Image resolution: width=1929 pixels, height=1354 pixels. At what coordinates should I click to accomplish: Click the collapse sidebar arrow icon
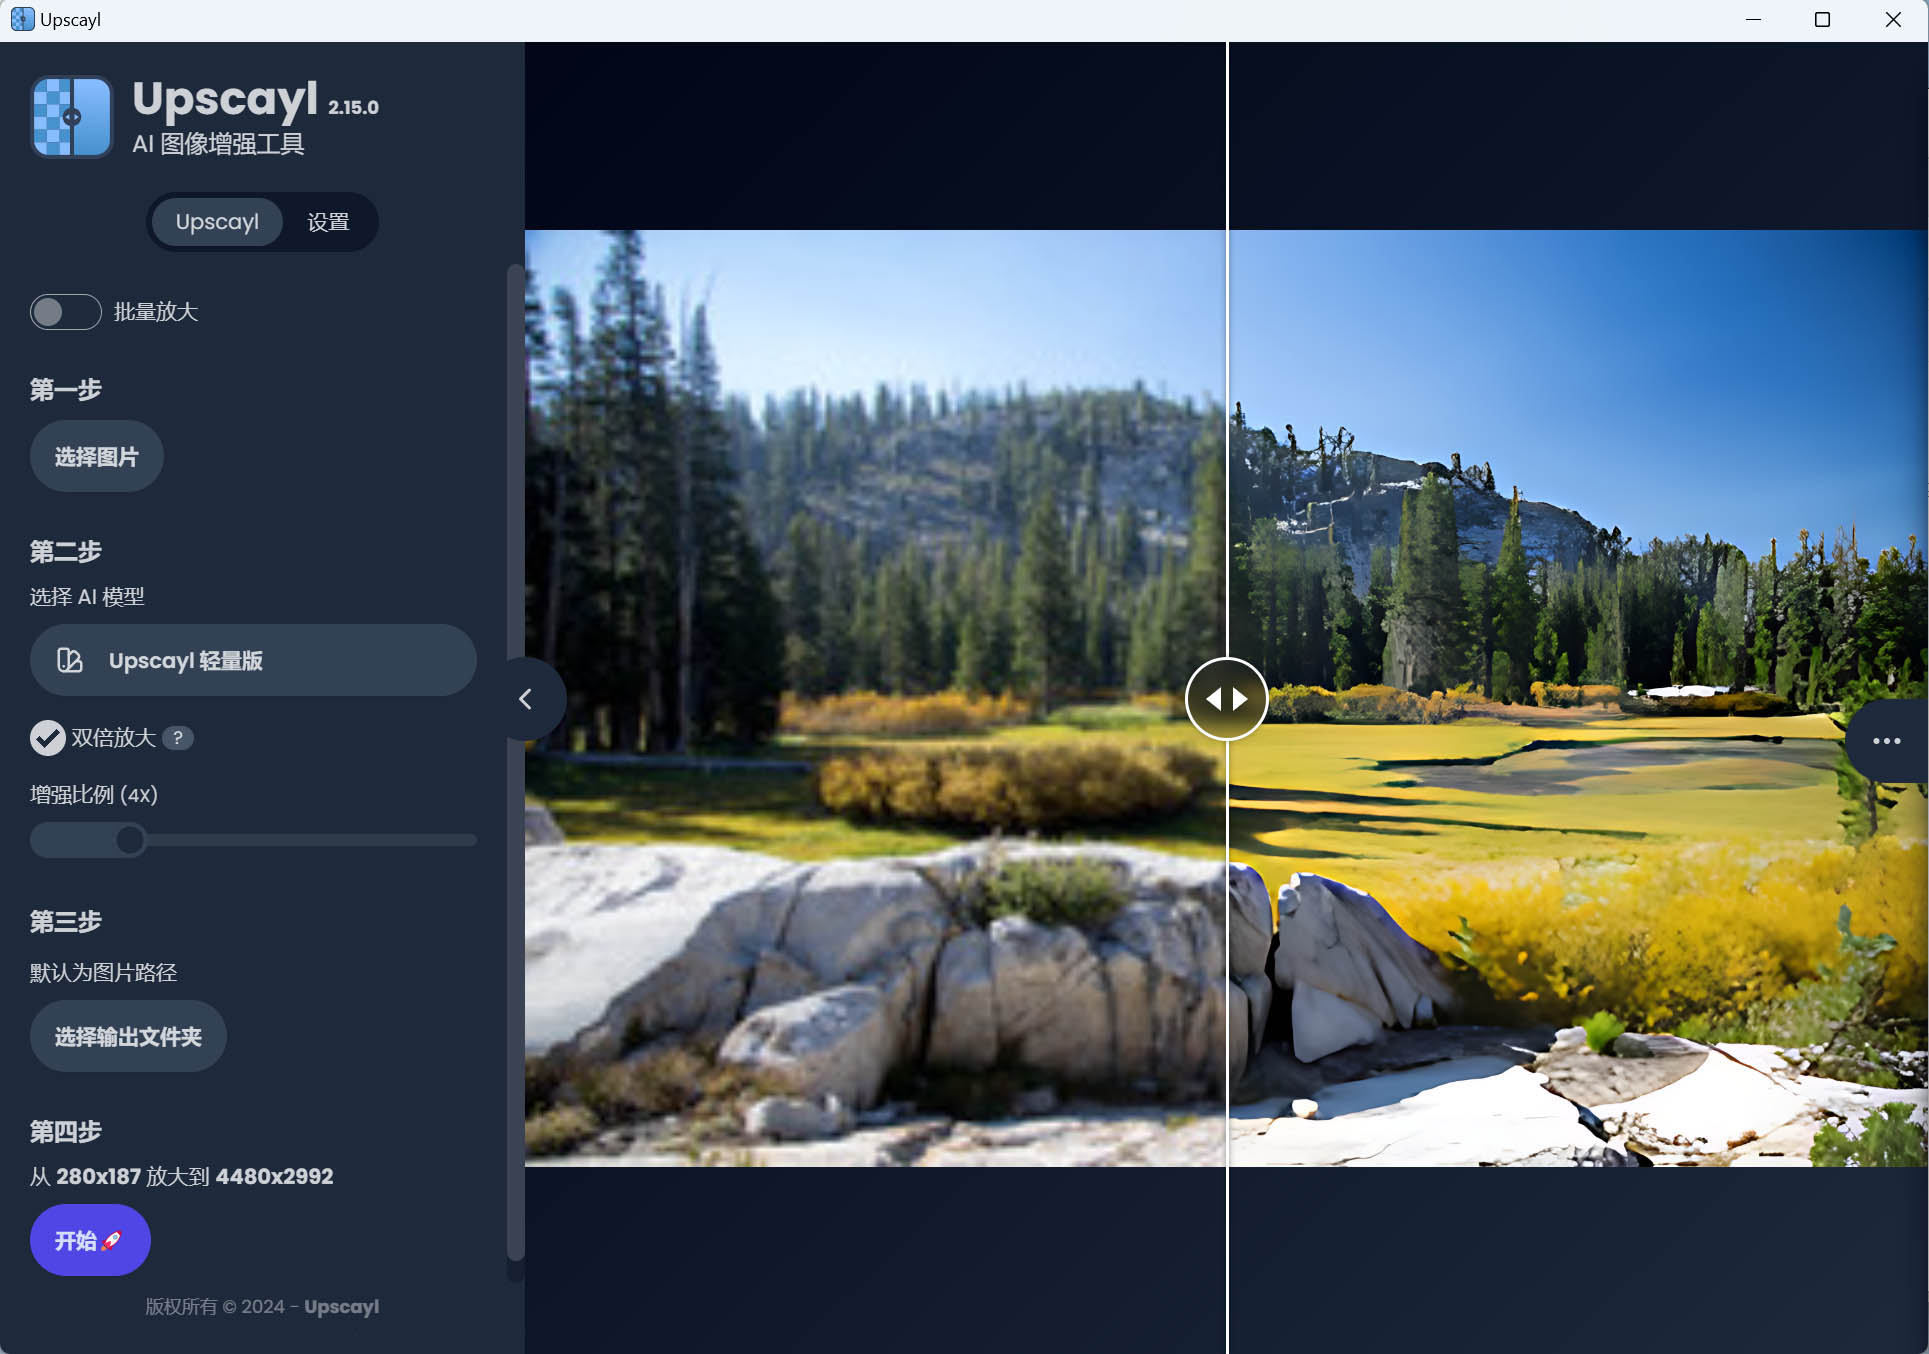coord(525,699)
